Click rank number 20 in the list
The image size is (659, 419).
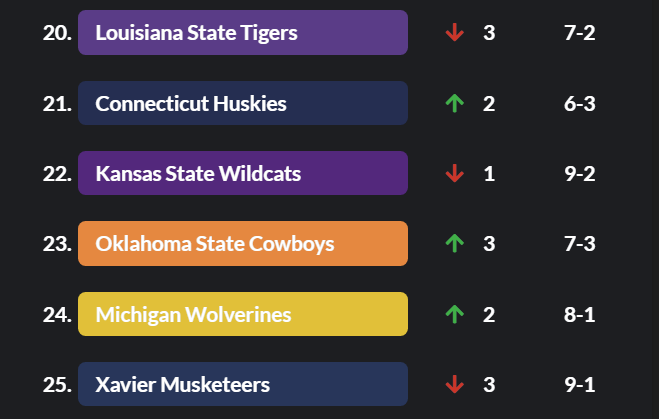pos(57,33)
